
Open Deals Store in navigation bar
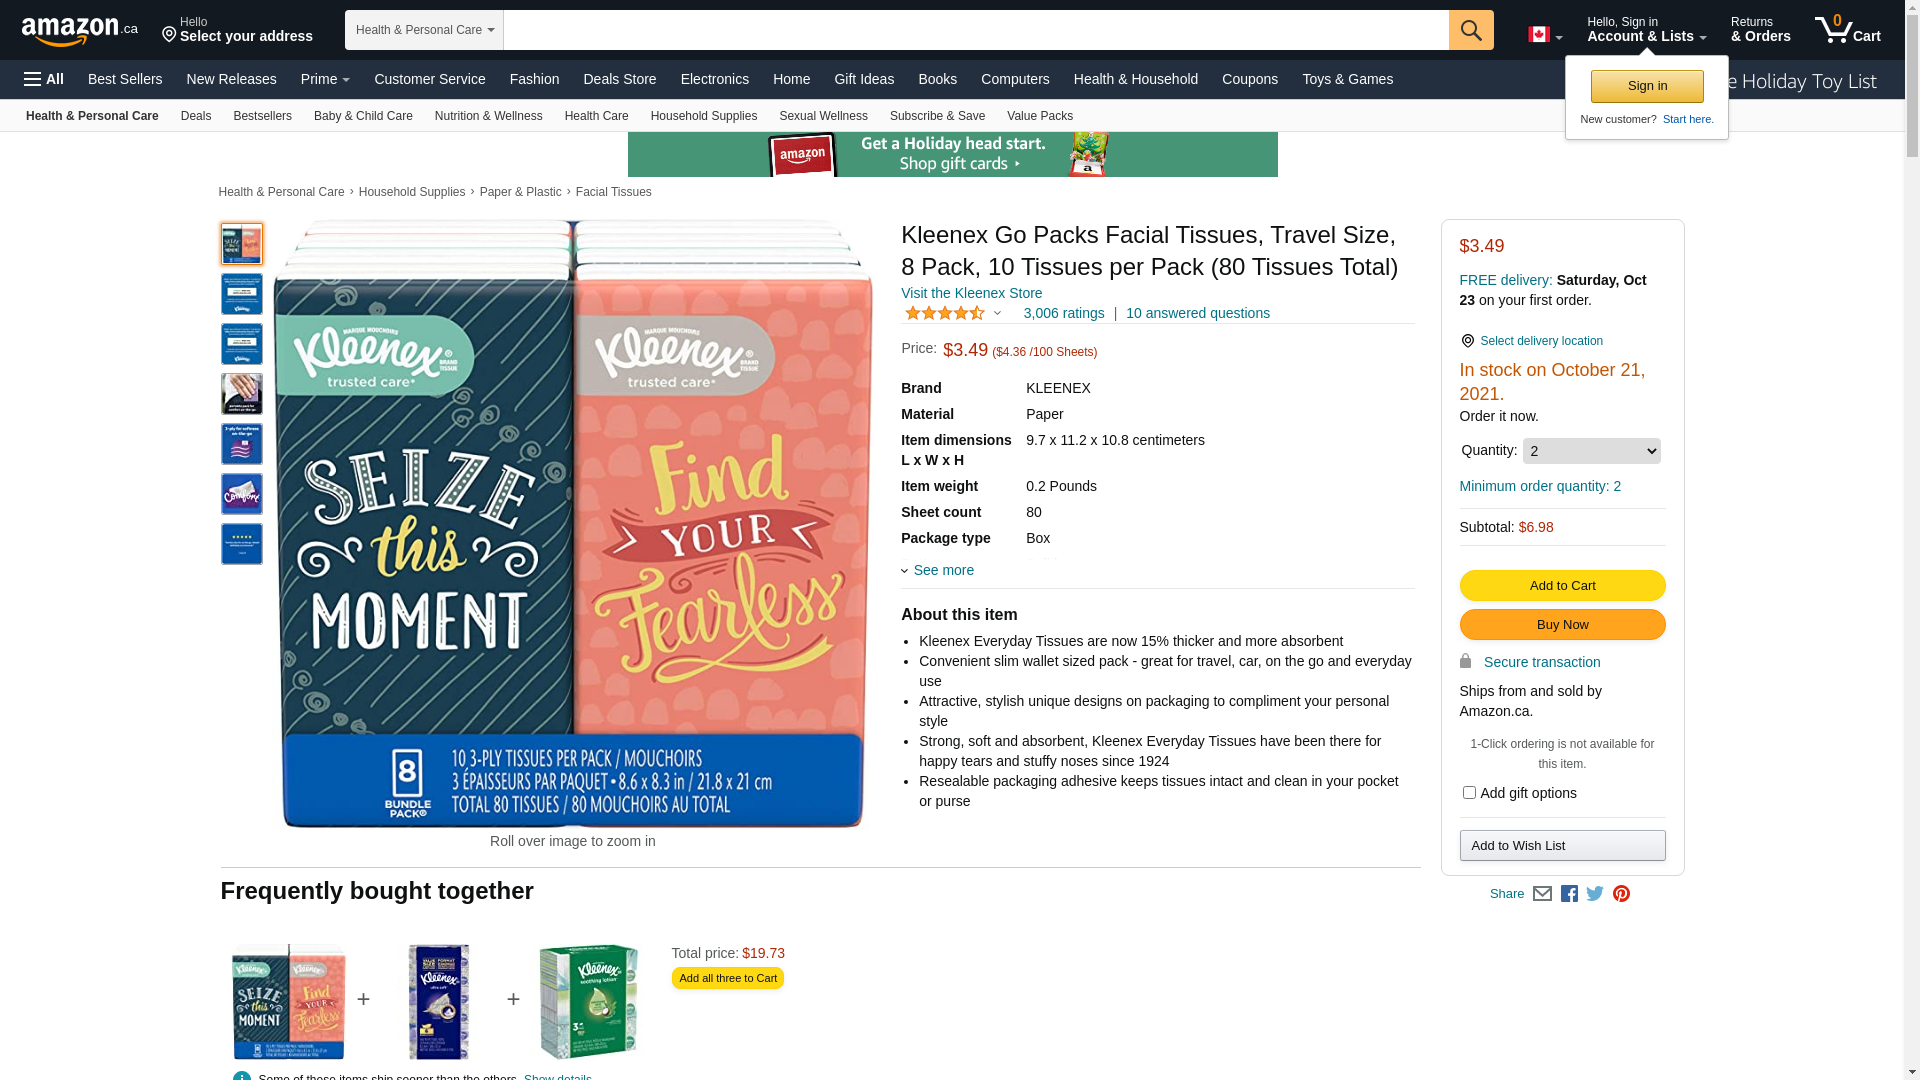pyautogui.click(x=619, y=79)
